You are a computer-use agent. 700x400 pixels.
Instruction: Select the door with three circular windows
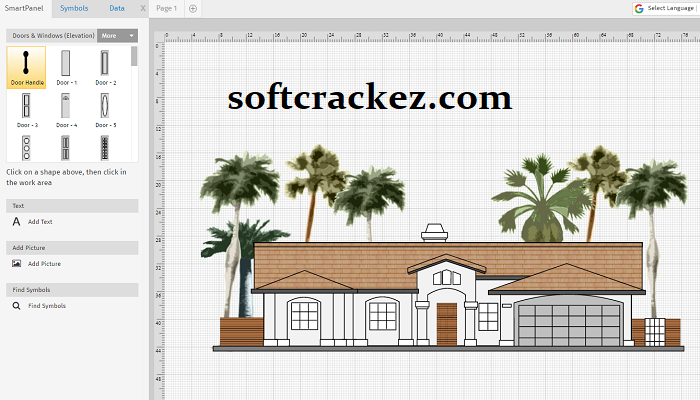point(26,147)
